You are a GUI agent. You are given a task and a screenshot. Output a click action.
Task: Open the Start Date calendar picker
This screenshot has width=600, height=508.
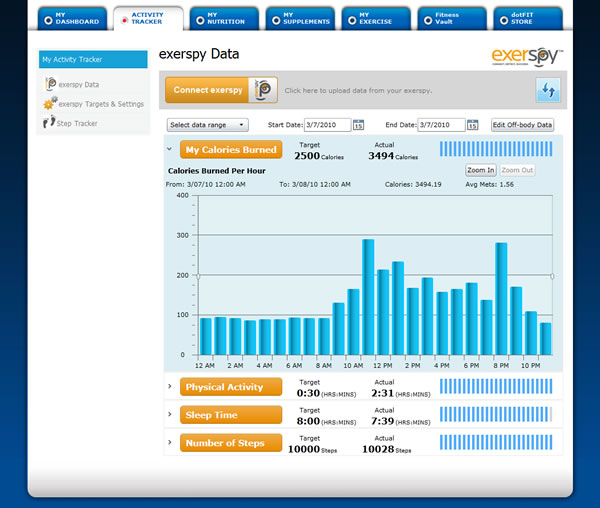(359, 125)
